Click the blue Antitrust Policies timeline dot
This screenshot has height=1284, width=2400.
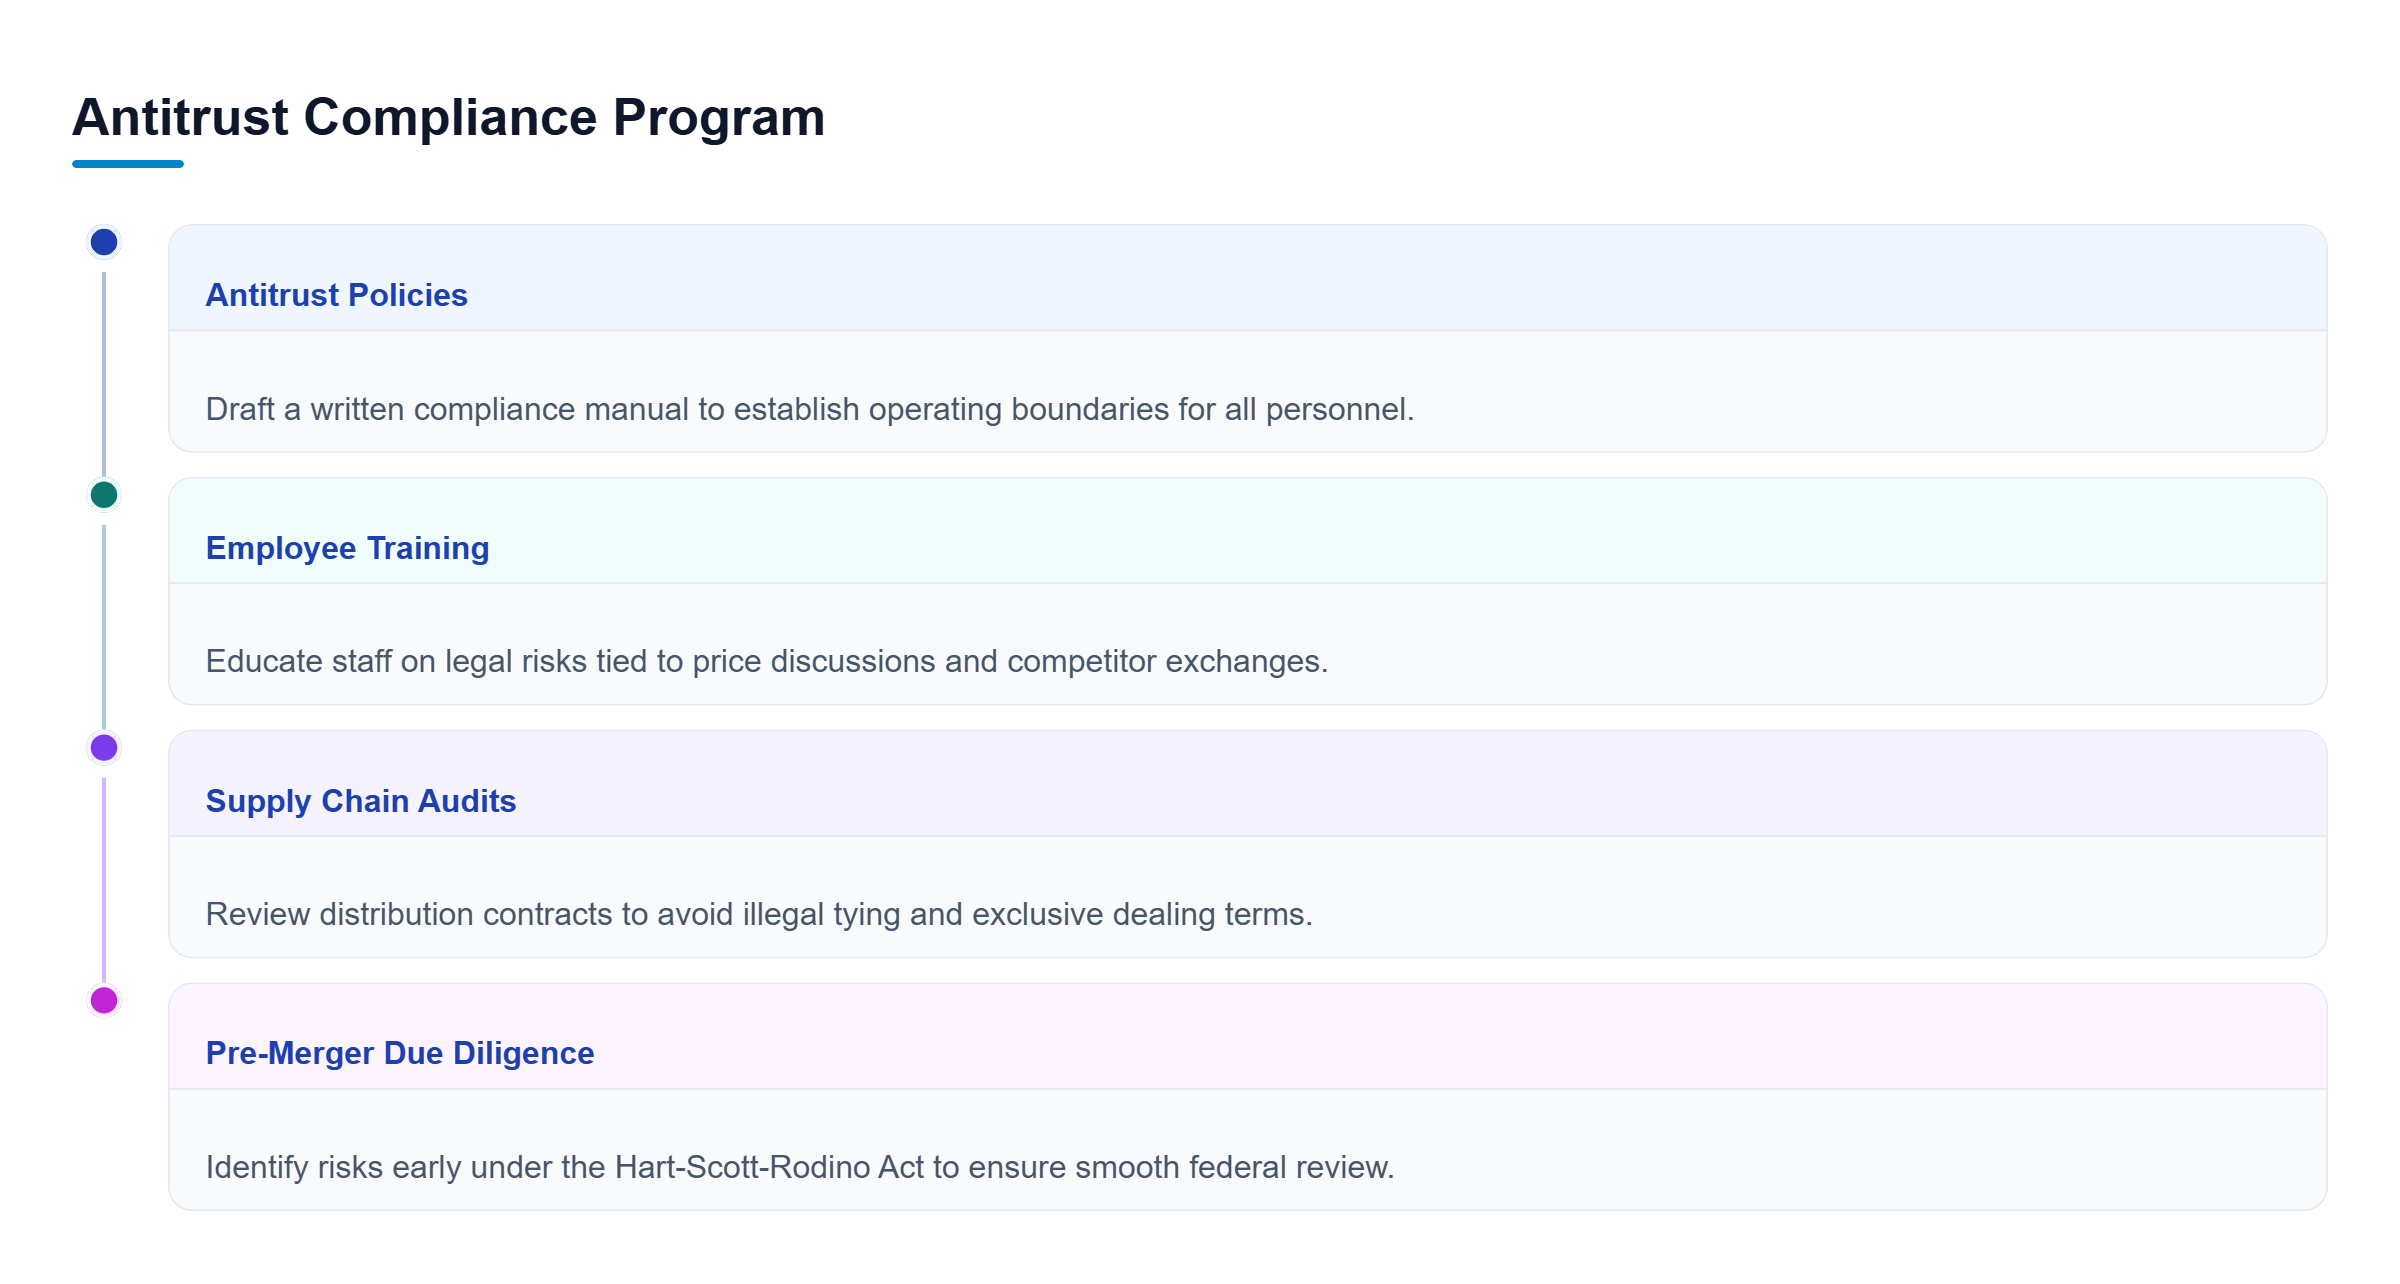(x=104, y=242)
